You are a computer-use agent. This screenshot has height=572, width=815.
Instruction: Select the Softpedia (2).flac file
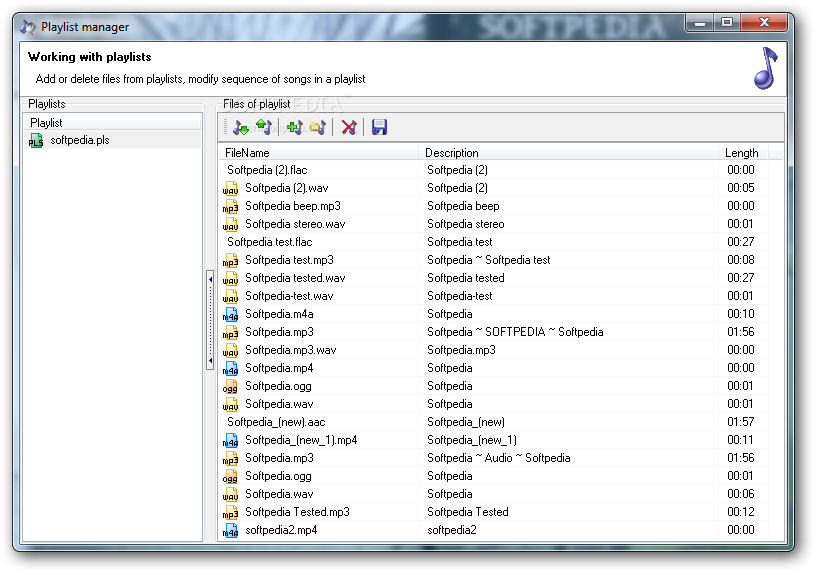click(267, 170)
